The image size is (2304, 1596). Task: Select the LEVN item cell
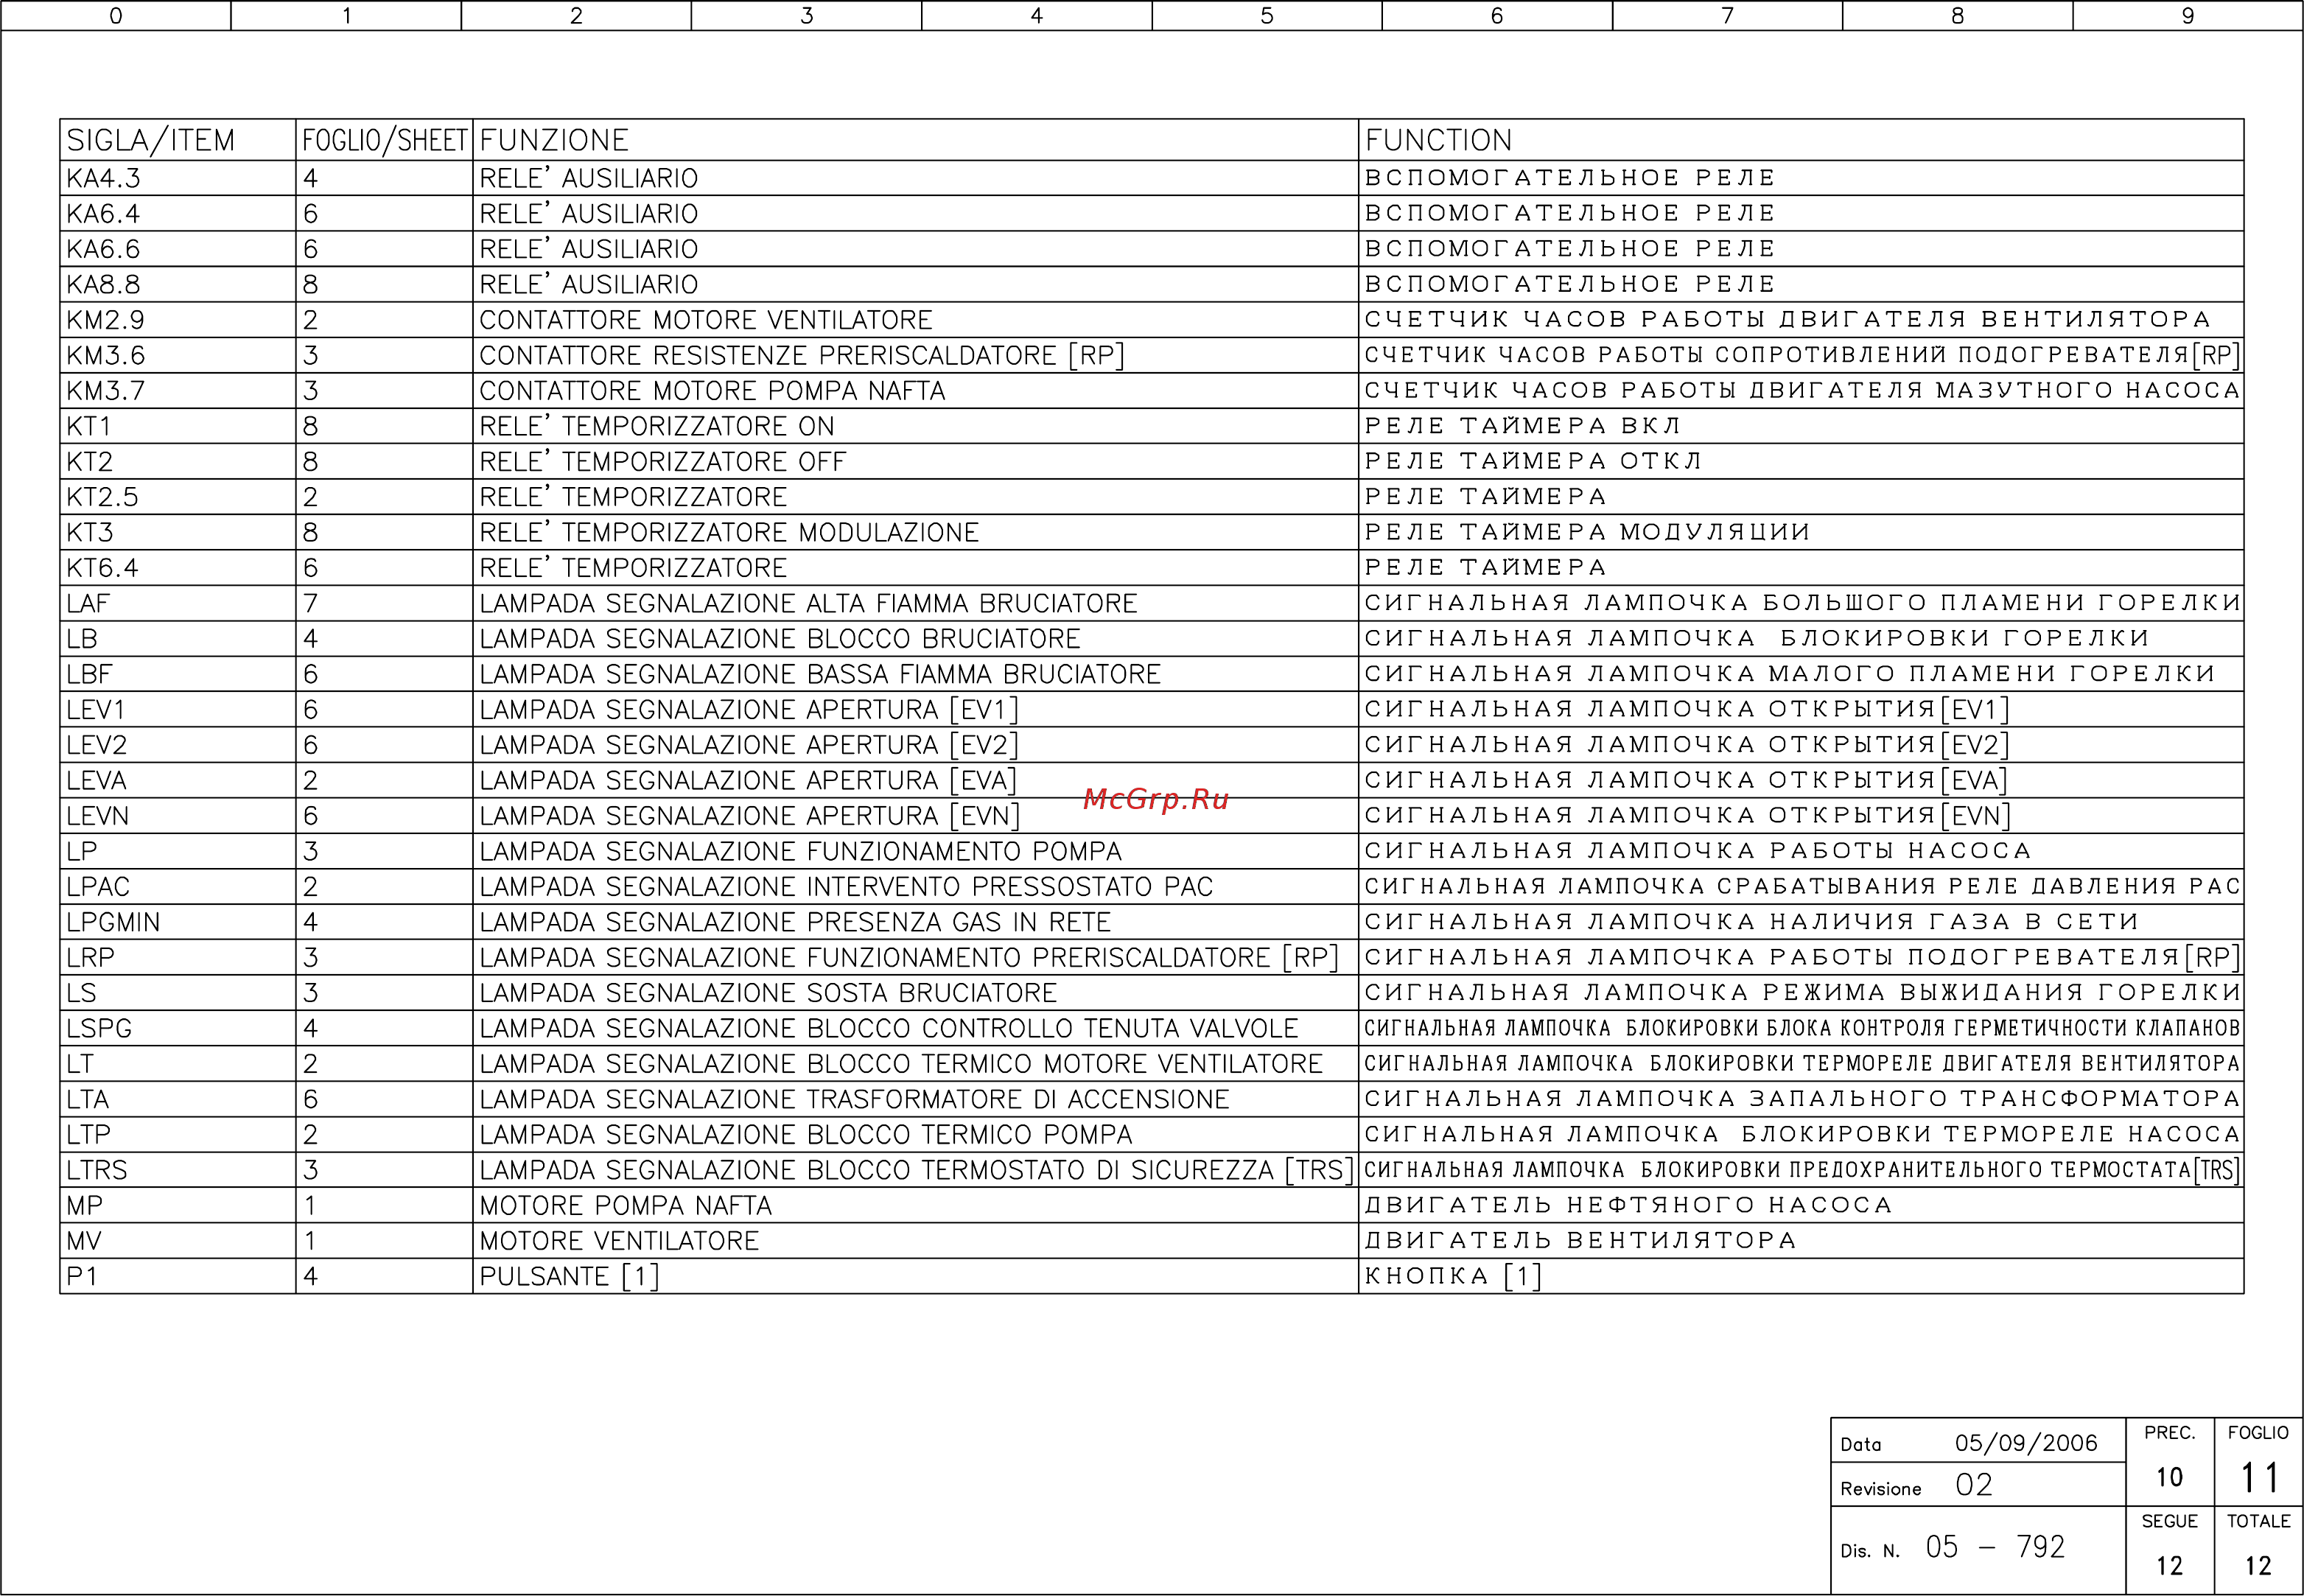(x=178, y=816)
